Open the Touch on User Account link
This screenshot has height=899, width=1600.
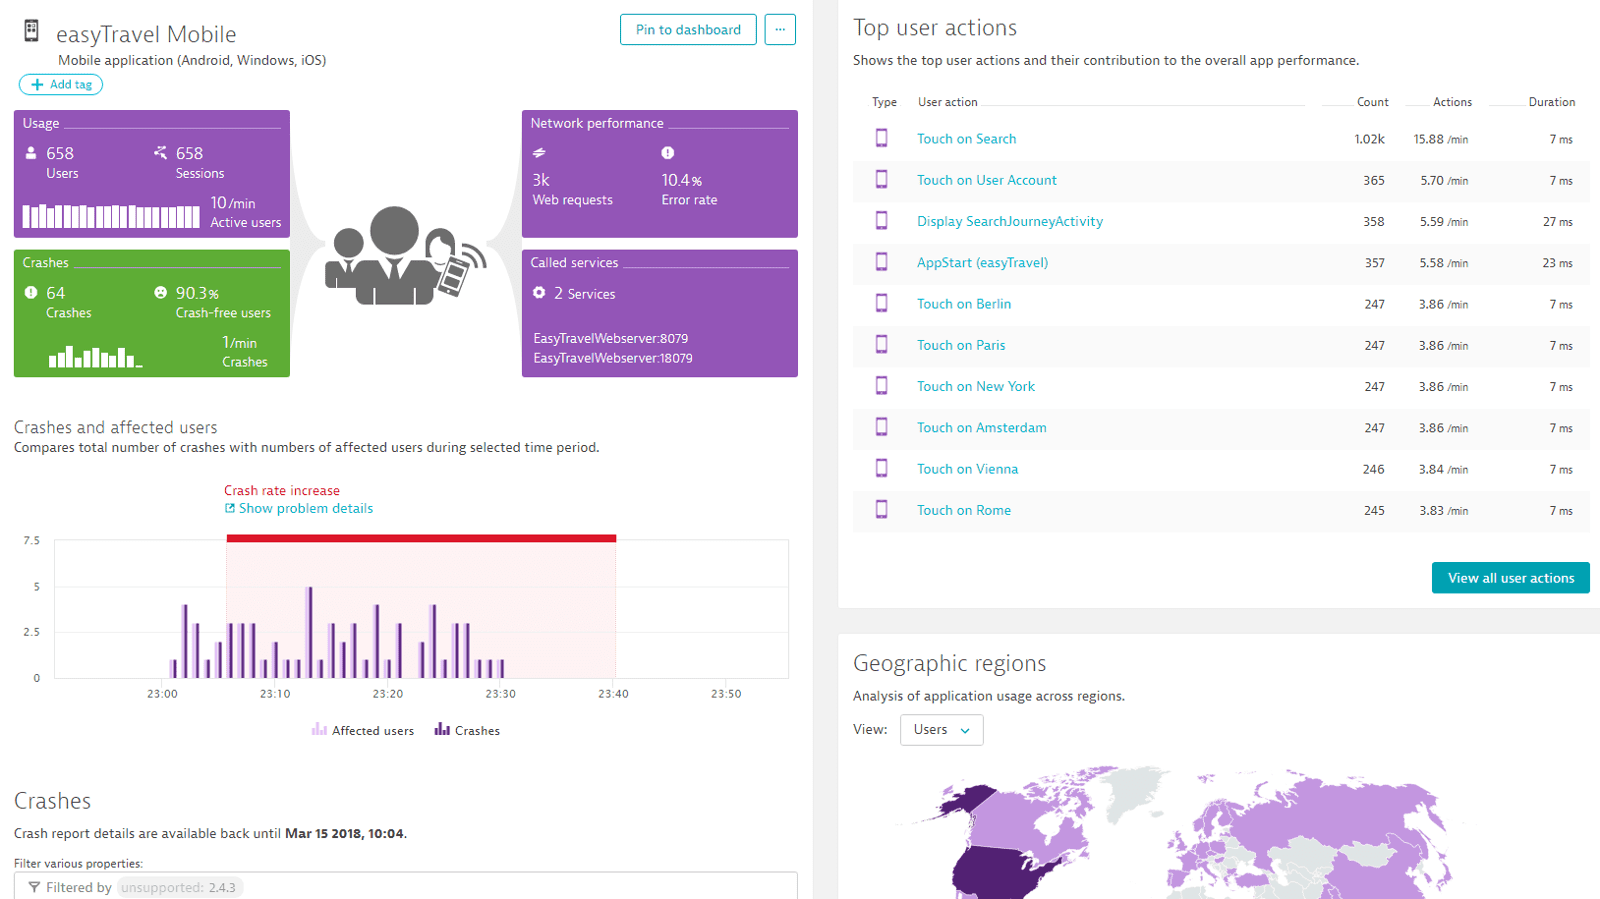(986, 180)
